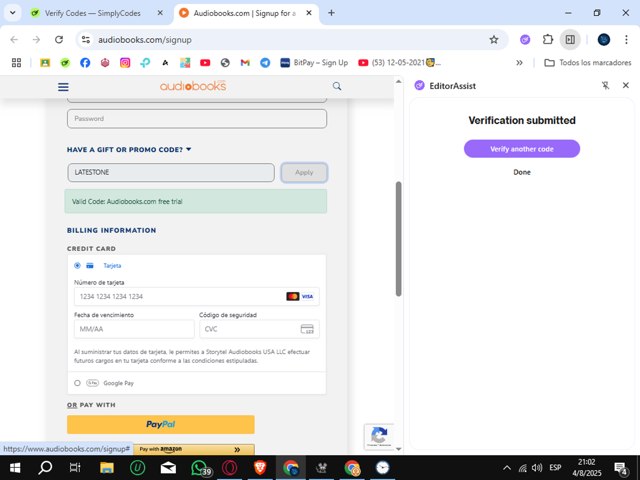Image resolution: width=640 pixels, height=480 pixels.
Task: Open the Chrome three-dot menu
Action: click(626, 40)
